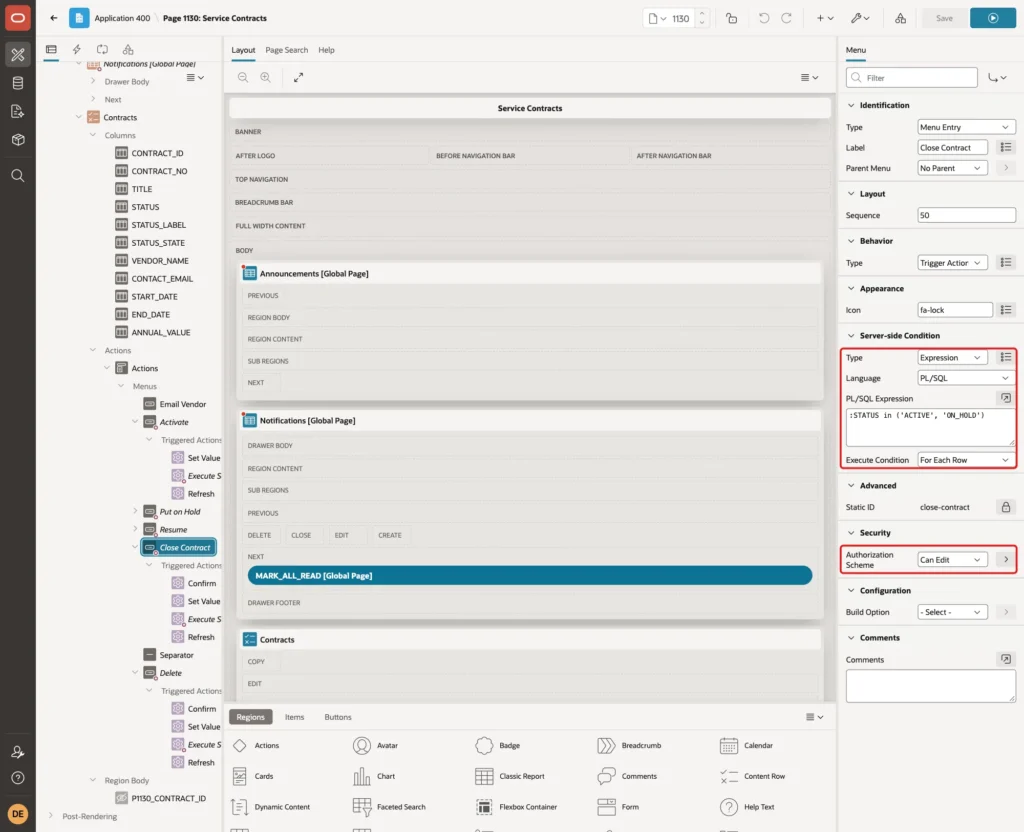Expand the Put on Hold menu entry
The width and height of the screenshot is (1024, 832).
[135, 511]
